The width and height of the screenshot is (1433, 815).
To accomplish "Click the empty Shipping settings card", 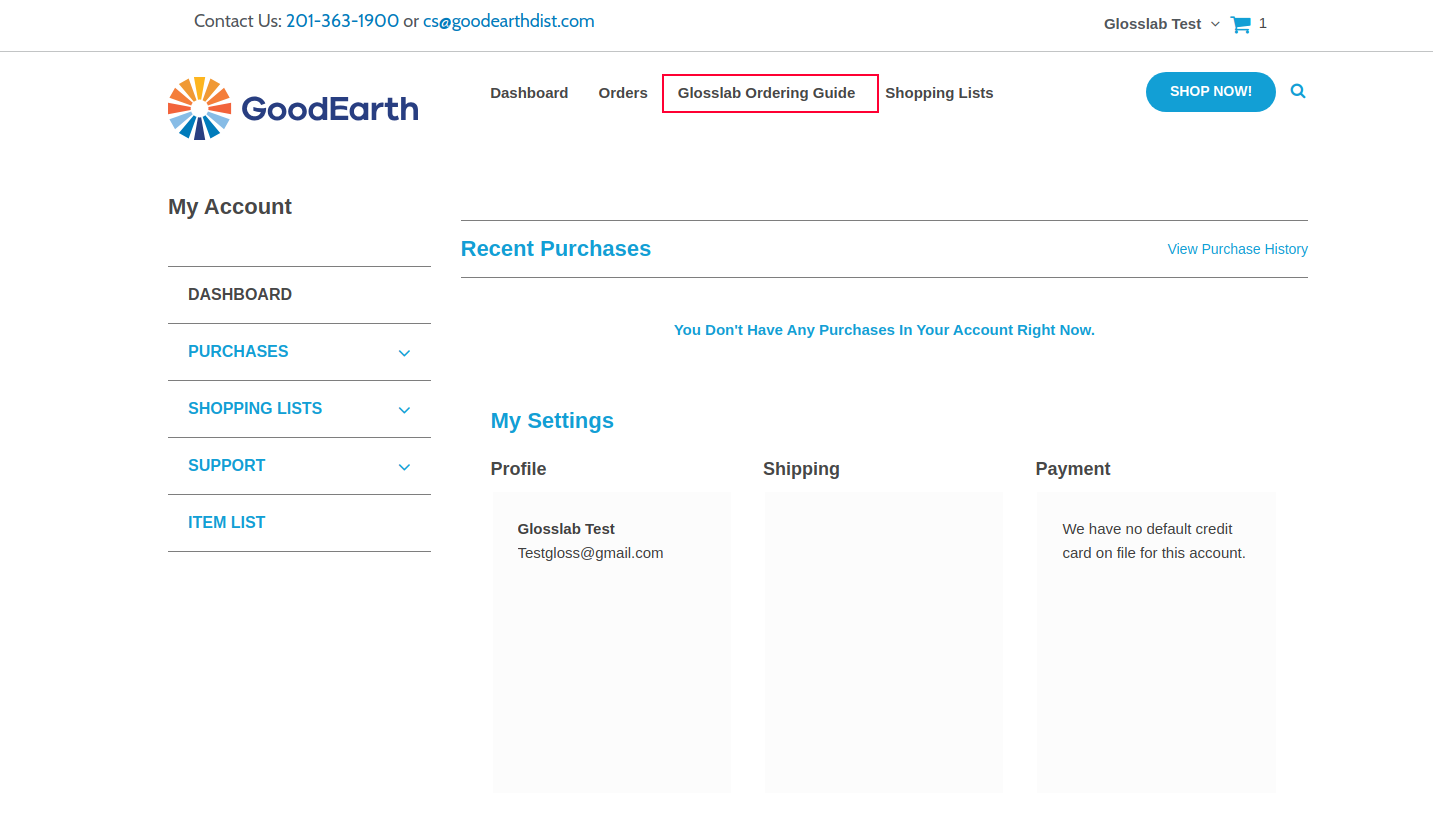I will (x=883, y=642).
